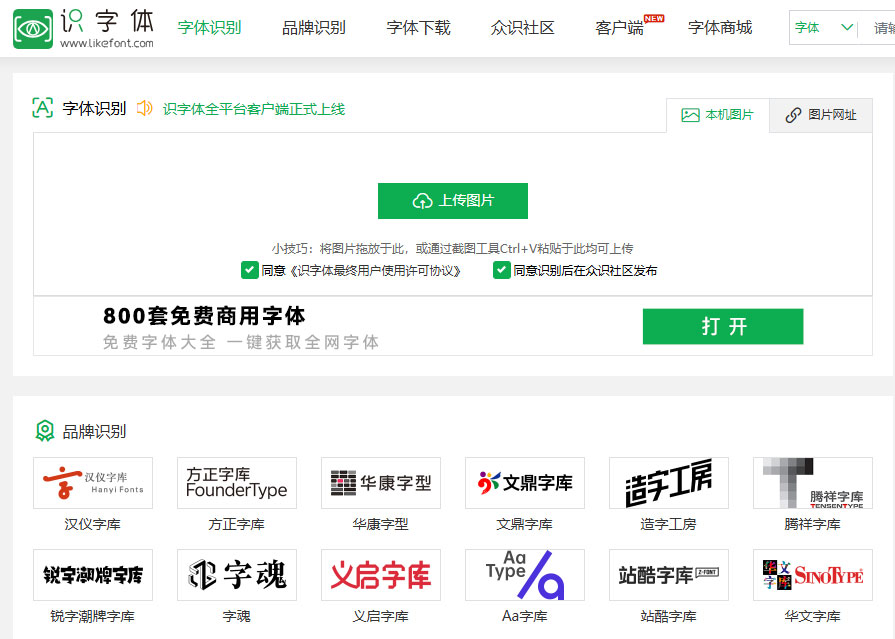
Task: Open the 站酷字库 brand logo
Action: click(669, 575)
